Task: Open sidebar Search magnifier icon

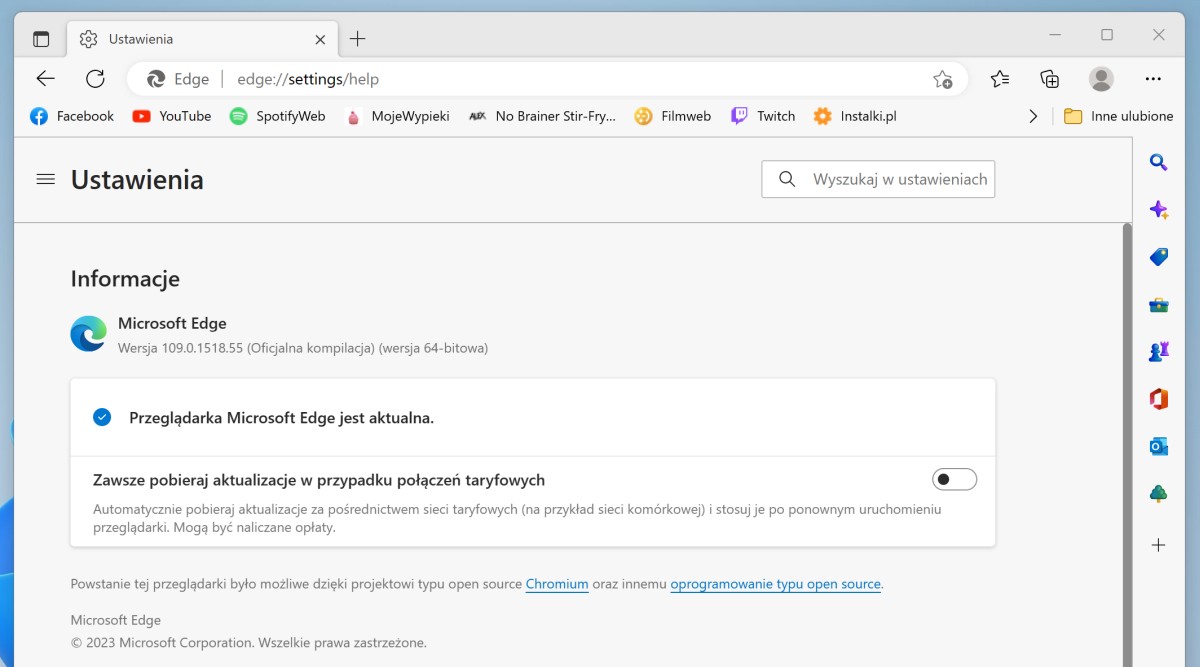Action: [x=1158, y=162]
